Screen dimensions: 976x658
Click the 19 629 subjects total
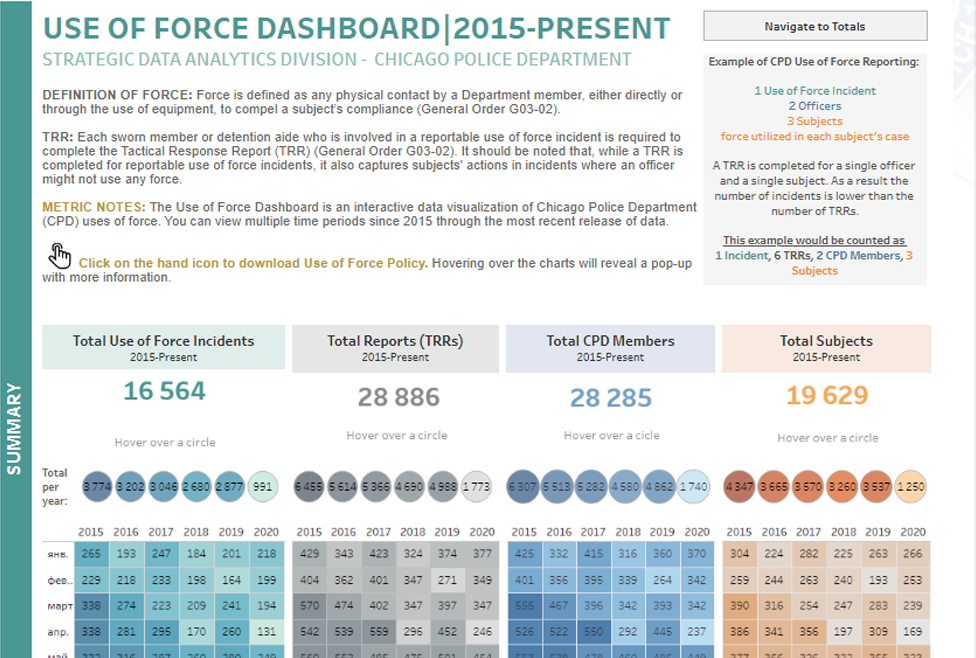827,395
